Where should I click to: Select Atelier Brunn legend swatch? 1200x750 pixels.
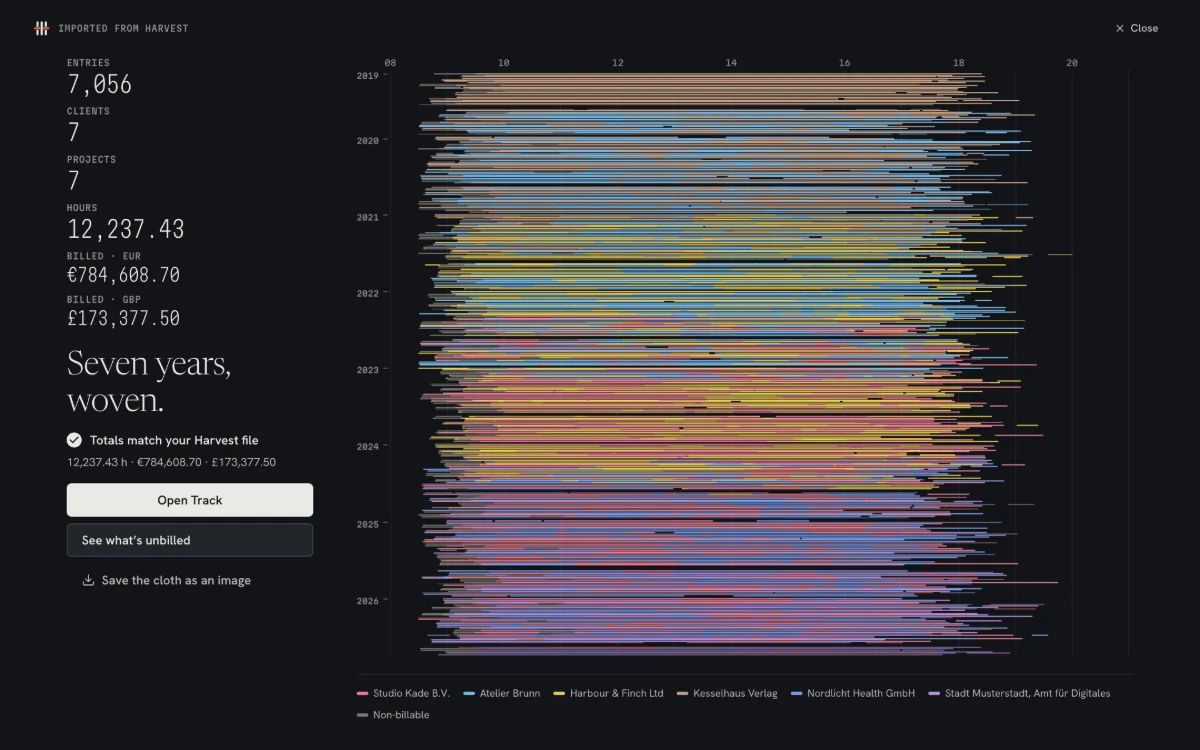point(470,693)
